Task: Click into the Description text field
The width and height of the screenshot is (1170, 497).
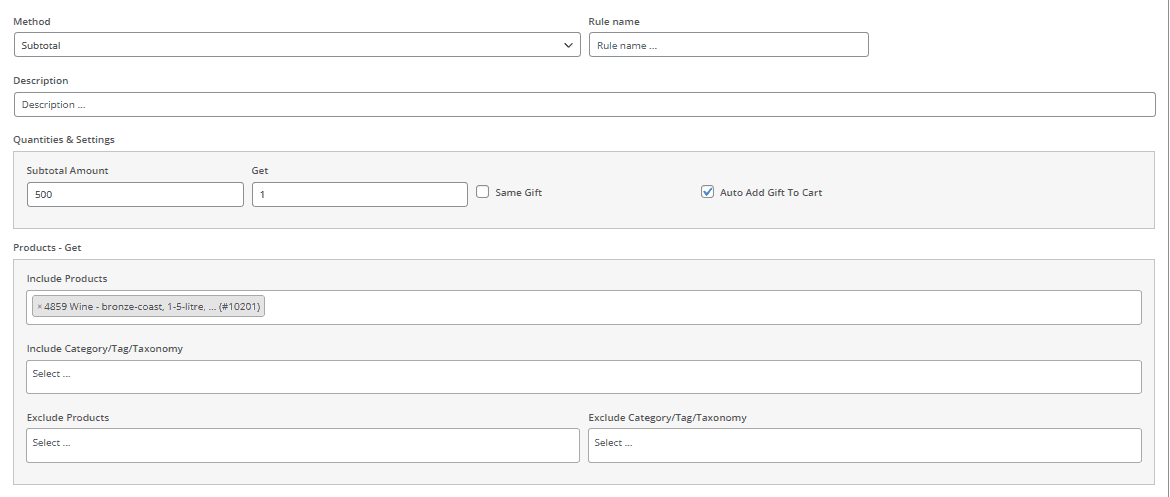Action: pos(584,105)
